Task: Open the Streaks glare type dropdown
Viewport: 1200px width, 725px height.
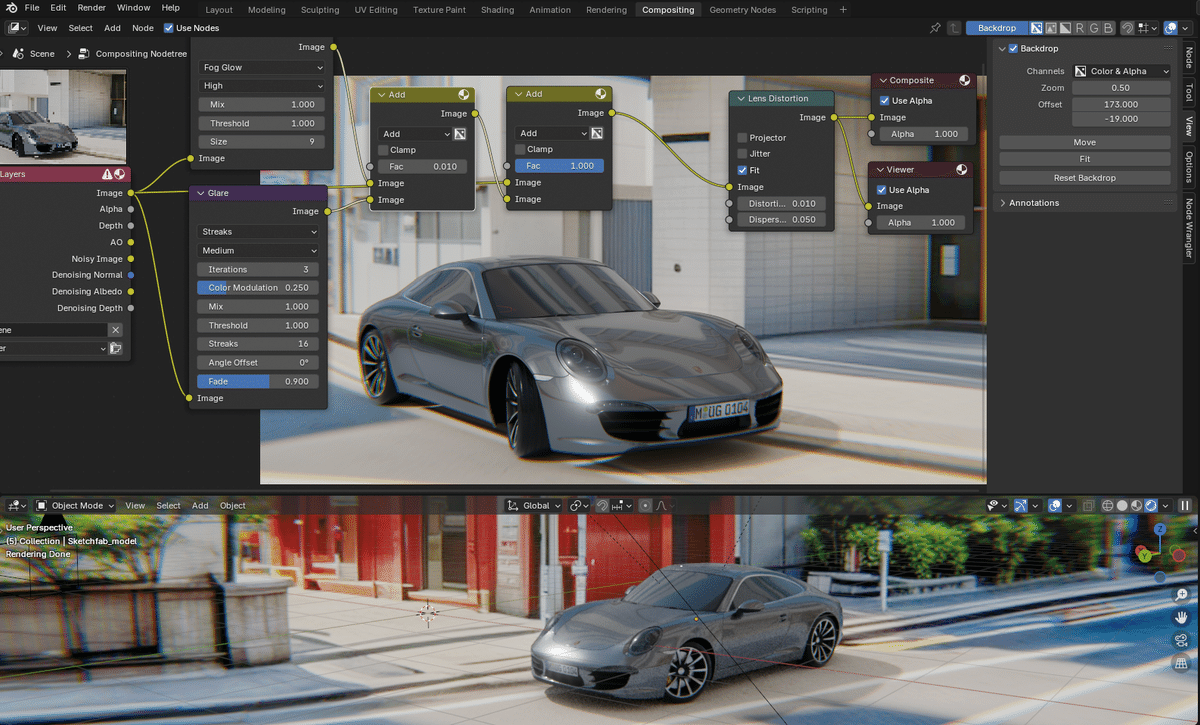Action: (258, 232)
